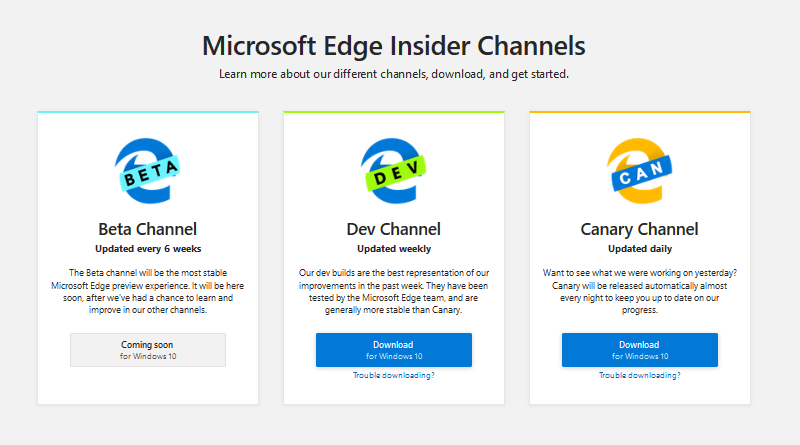Select the Canary Channel heading
Image resolution: width=800 pixels, height=445 pixels.
click(639, 230)
